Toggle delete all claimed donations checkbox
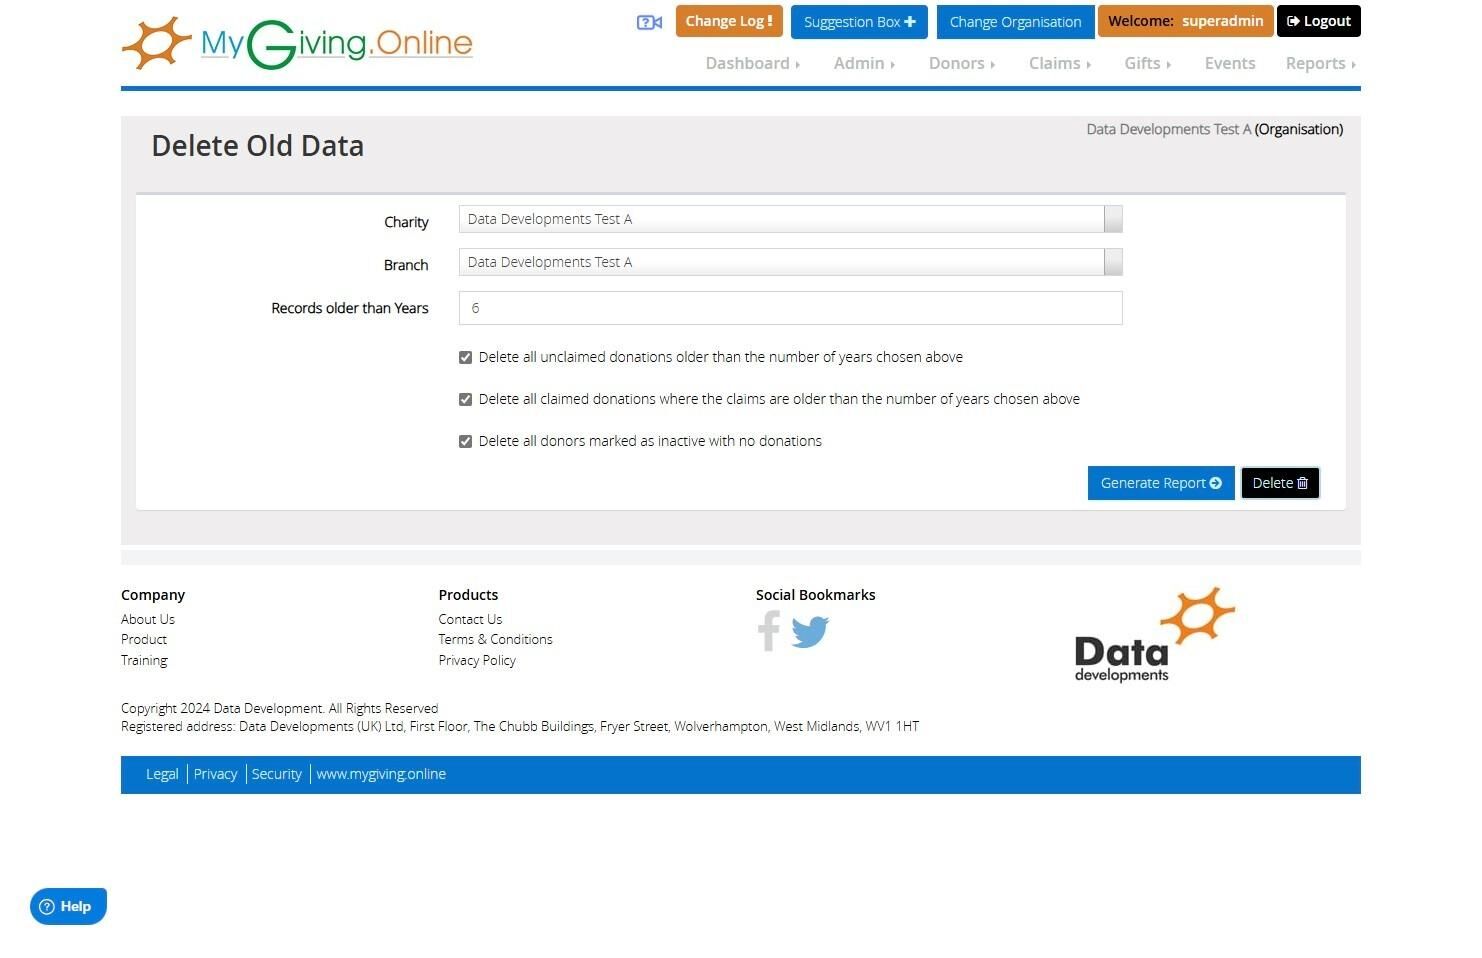Image resolution: width=1482 pixels, height=958 pixels. point(465,399)
